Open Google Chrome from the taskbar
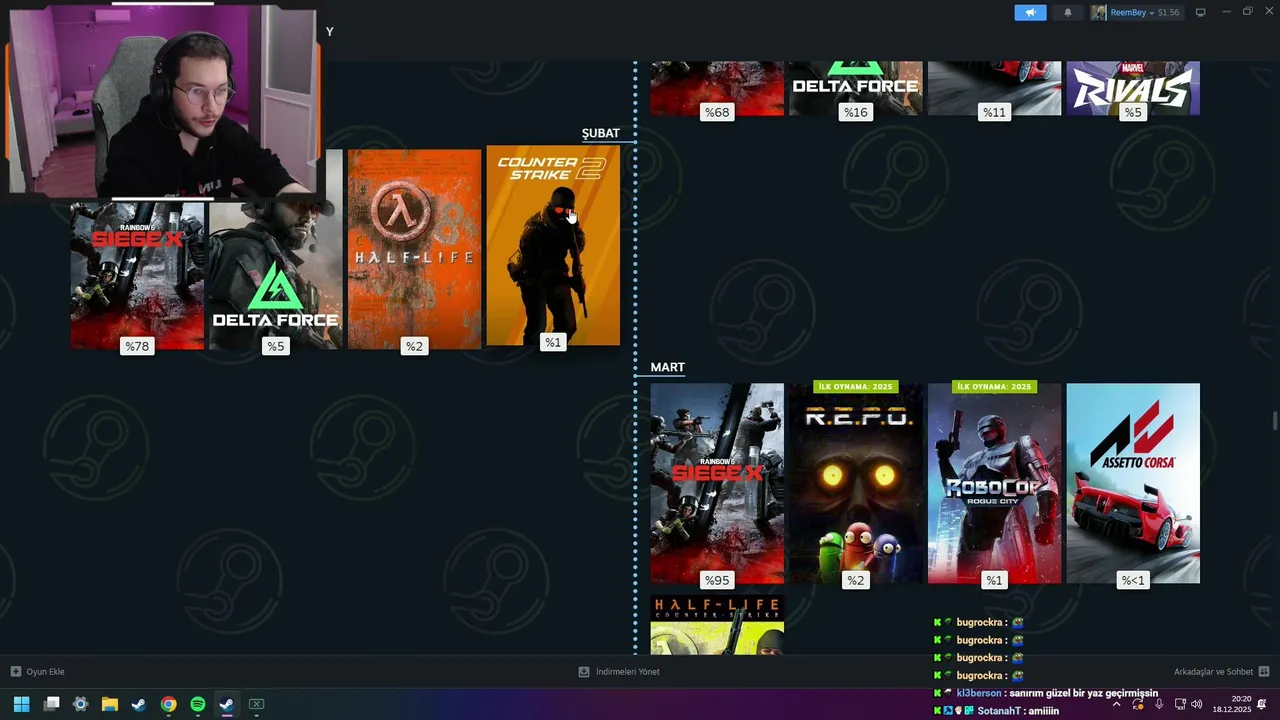 coord(168,704)
